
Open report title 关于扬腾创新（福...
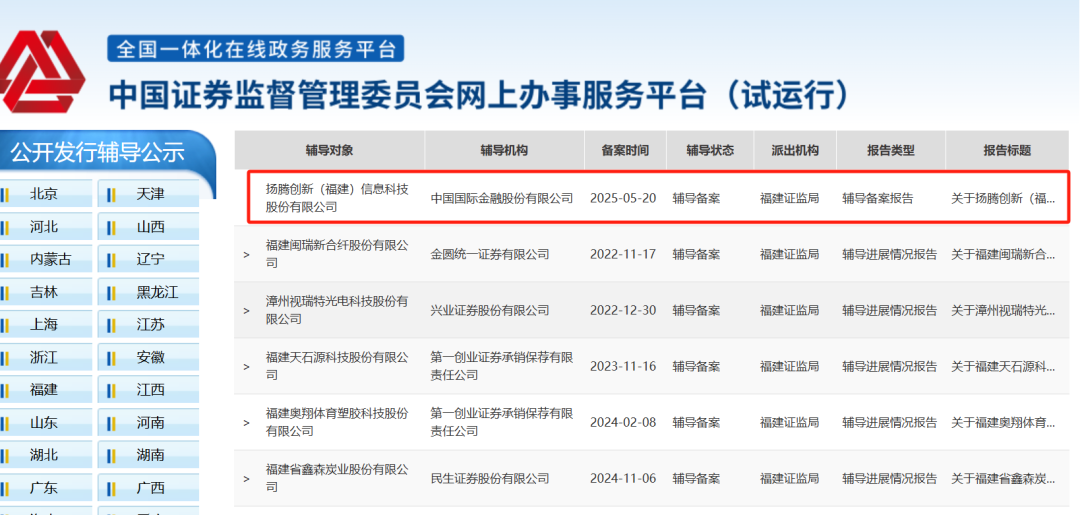1003,198
